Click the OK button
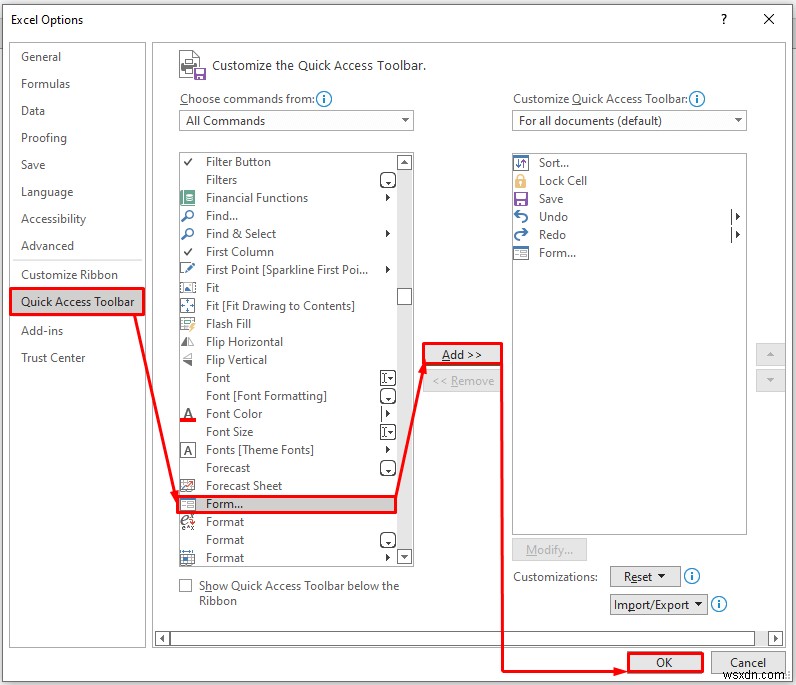 pos(665,663)
